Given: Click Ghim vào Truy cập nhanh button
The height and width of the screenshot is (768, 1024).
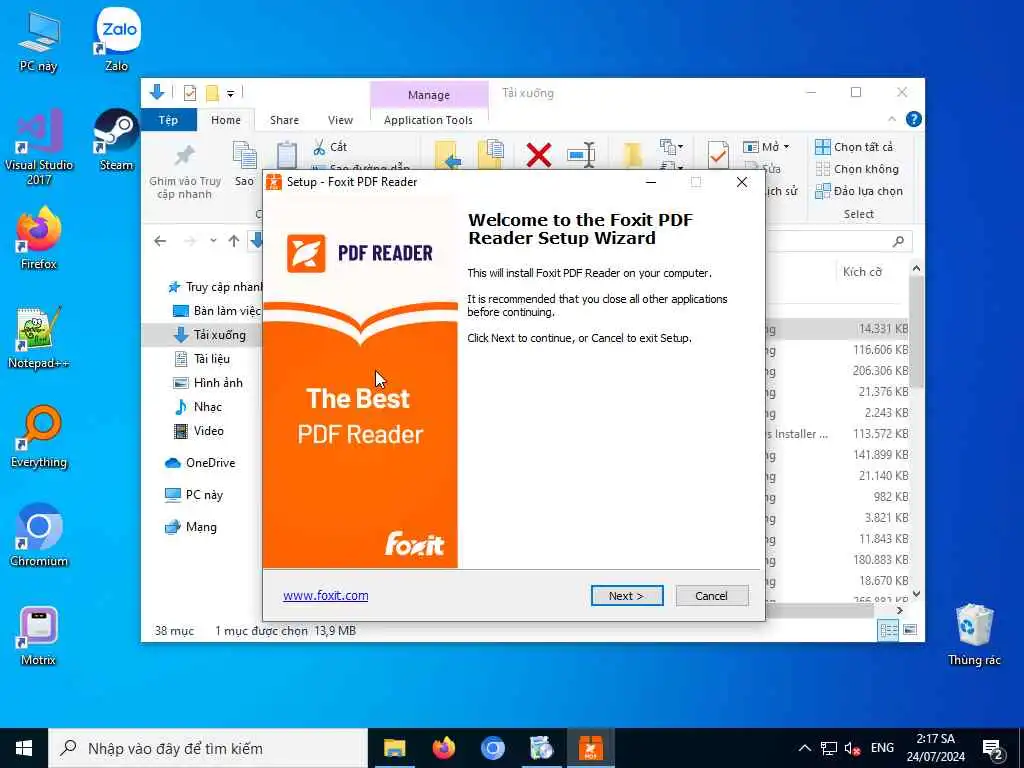Looking at the screenshot, I should [185, 171].
